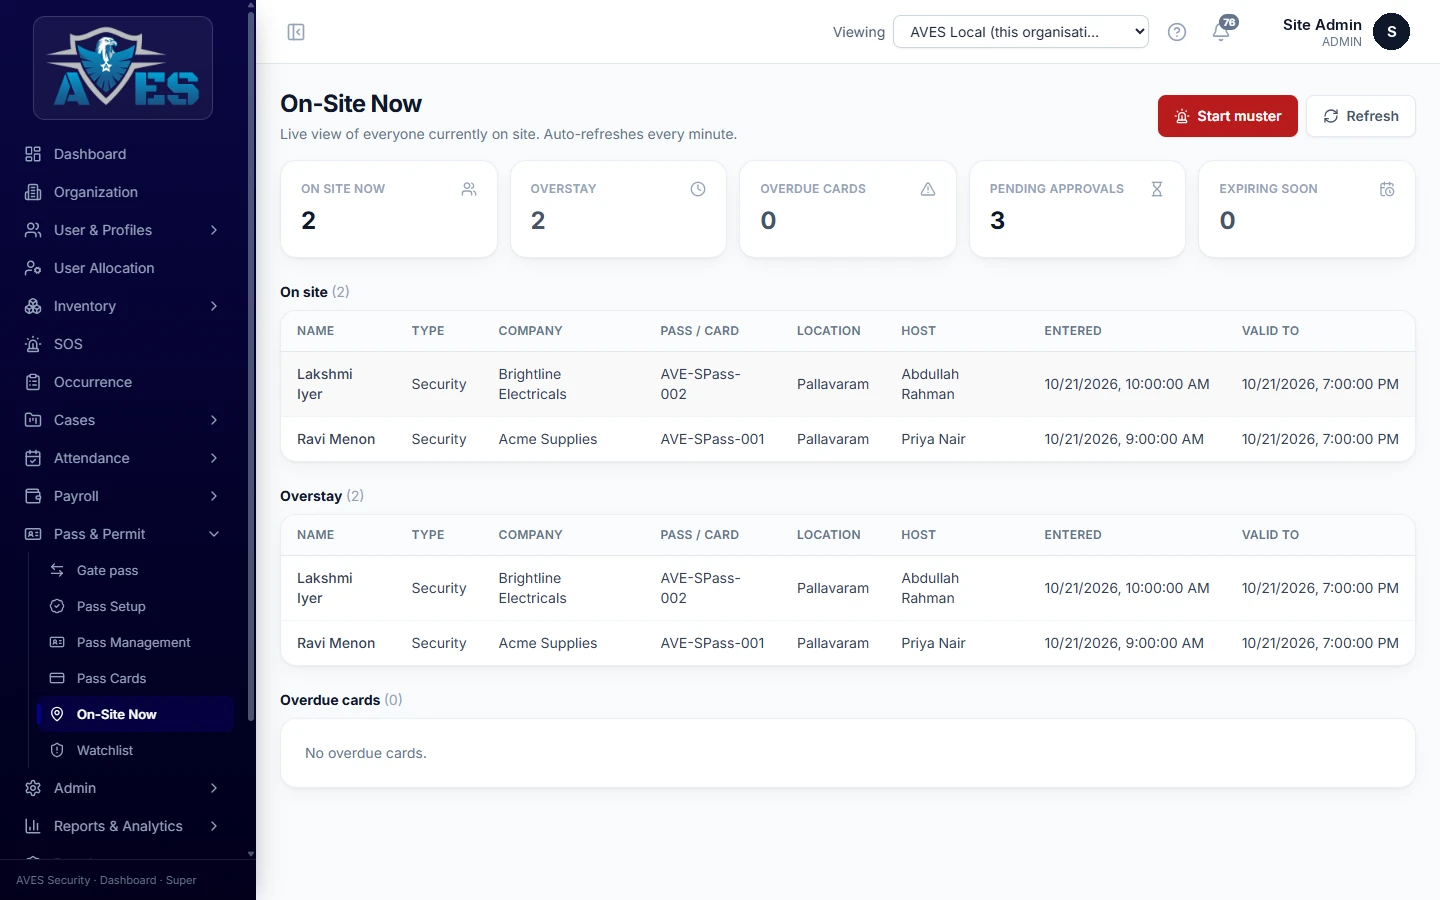Click the Pass Cards card icon

pos(57,678)
